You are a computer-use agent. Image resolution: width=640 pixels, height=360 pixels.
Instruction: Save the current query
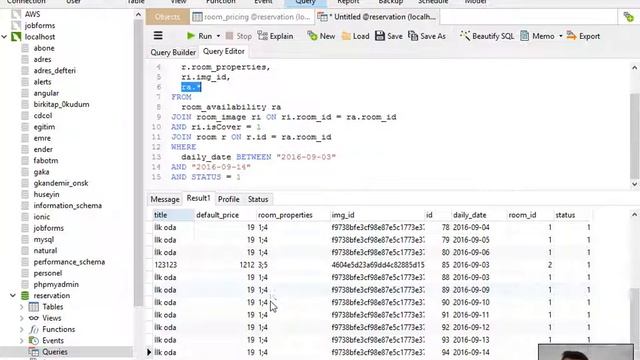click(389, 36)
